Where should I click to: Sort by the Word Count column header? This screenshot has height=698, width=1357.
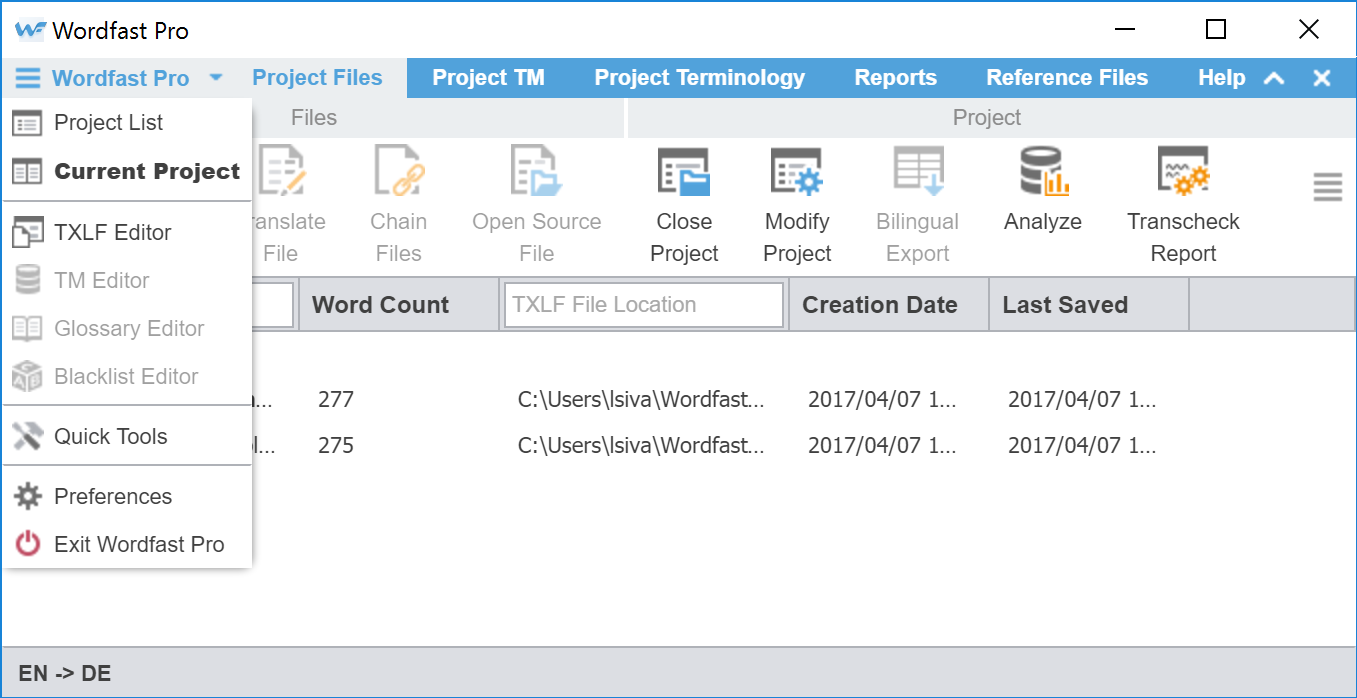coord(380,305)
